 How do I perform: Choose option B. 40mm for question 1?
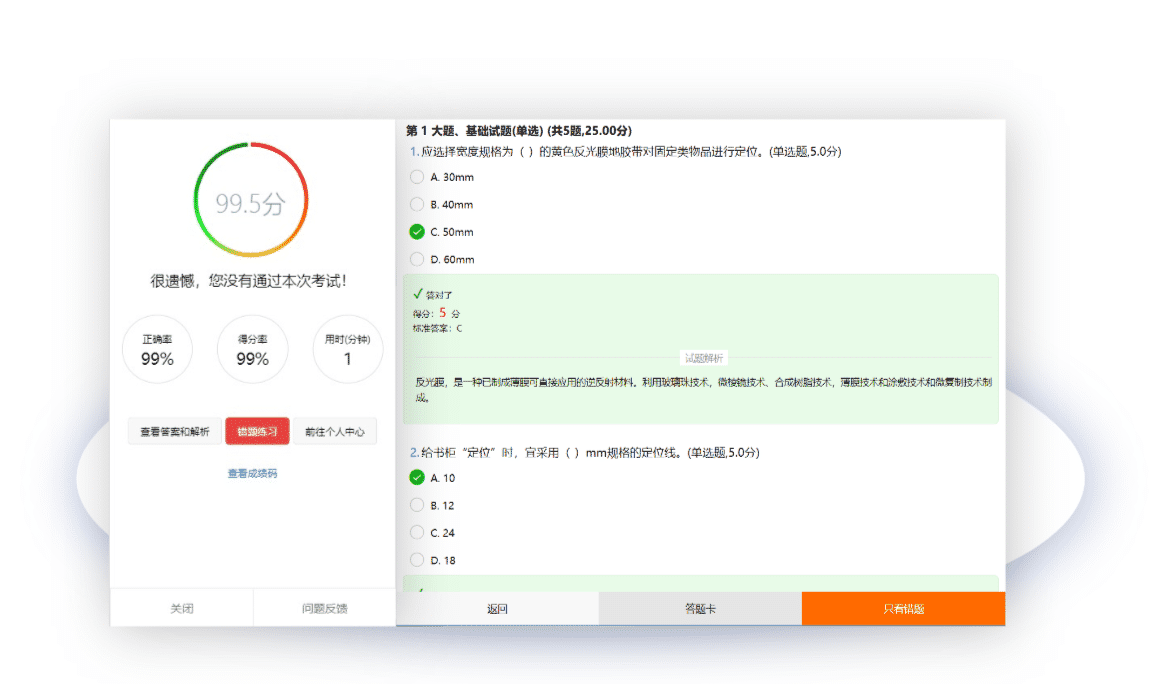click(417, 204)
